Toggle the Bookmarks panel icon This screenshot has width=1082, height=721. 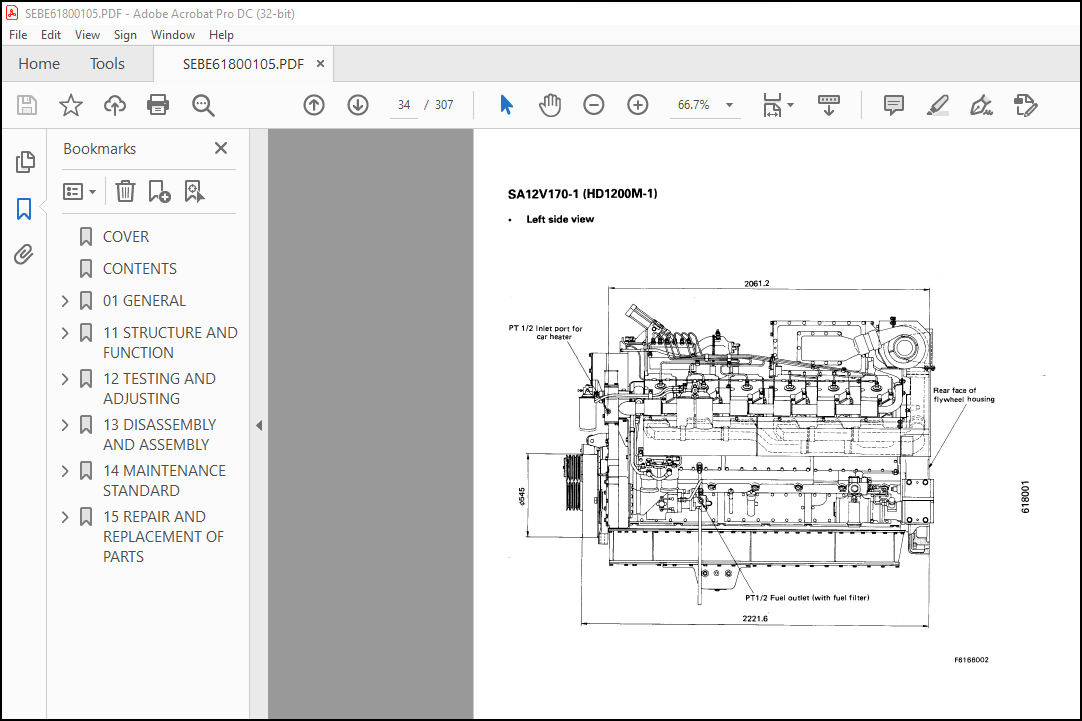tap(24, 208)
